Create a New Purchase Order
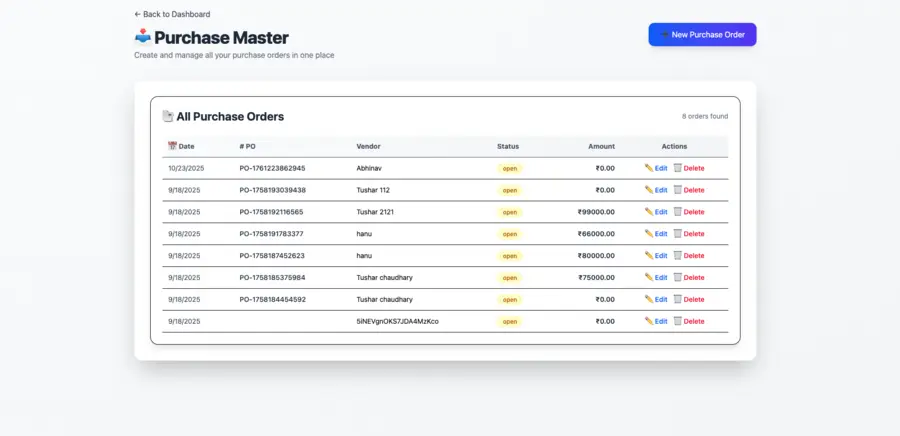This screenshot has height=436, width=900. 702,34
